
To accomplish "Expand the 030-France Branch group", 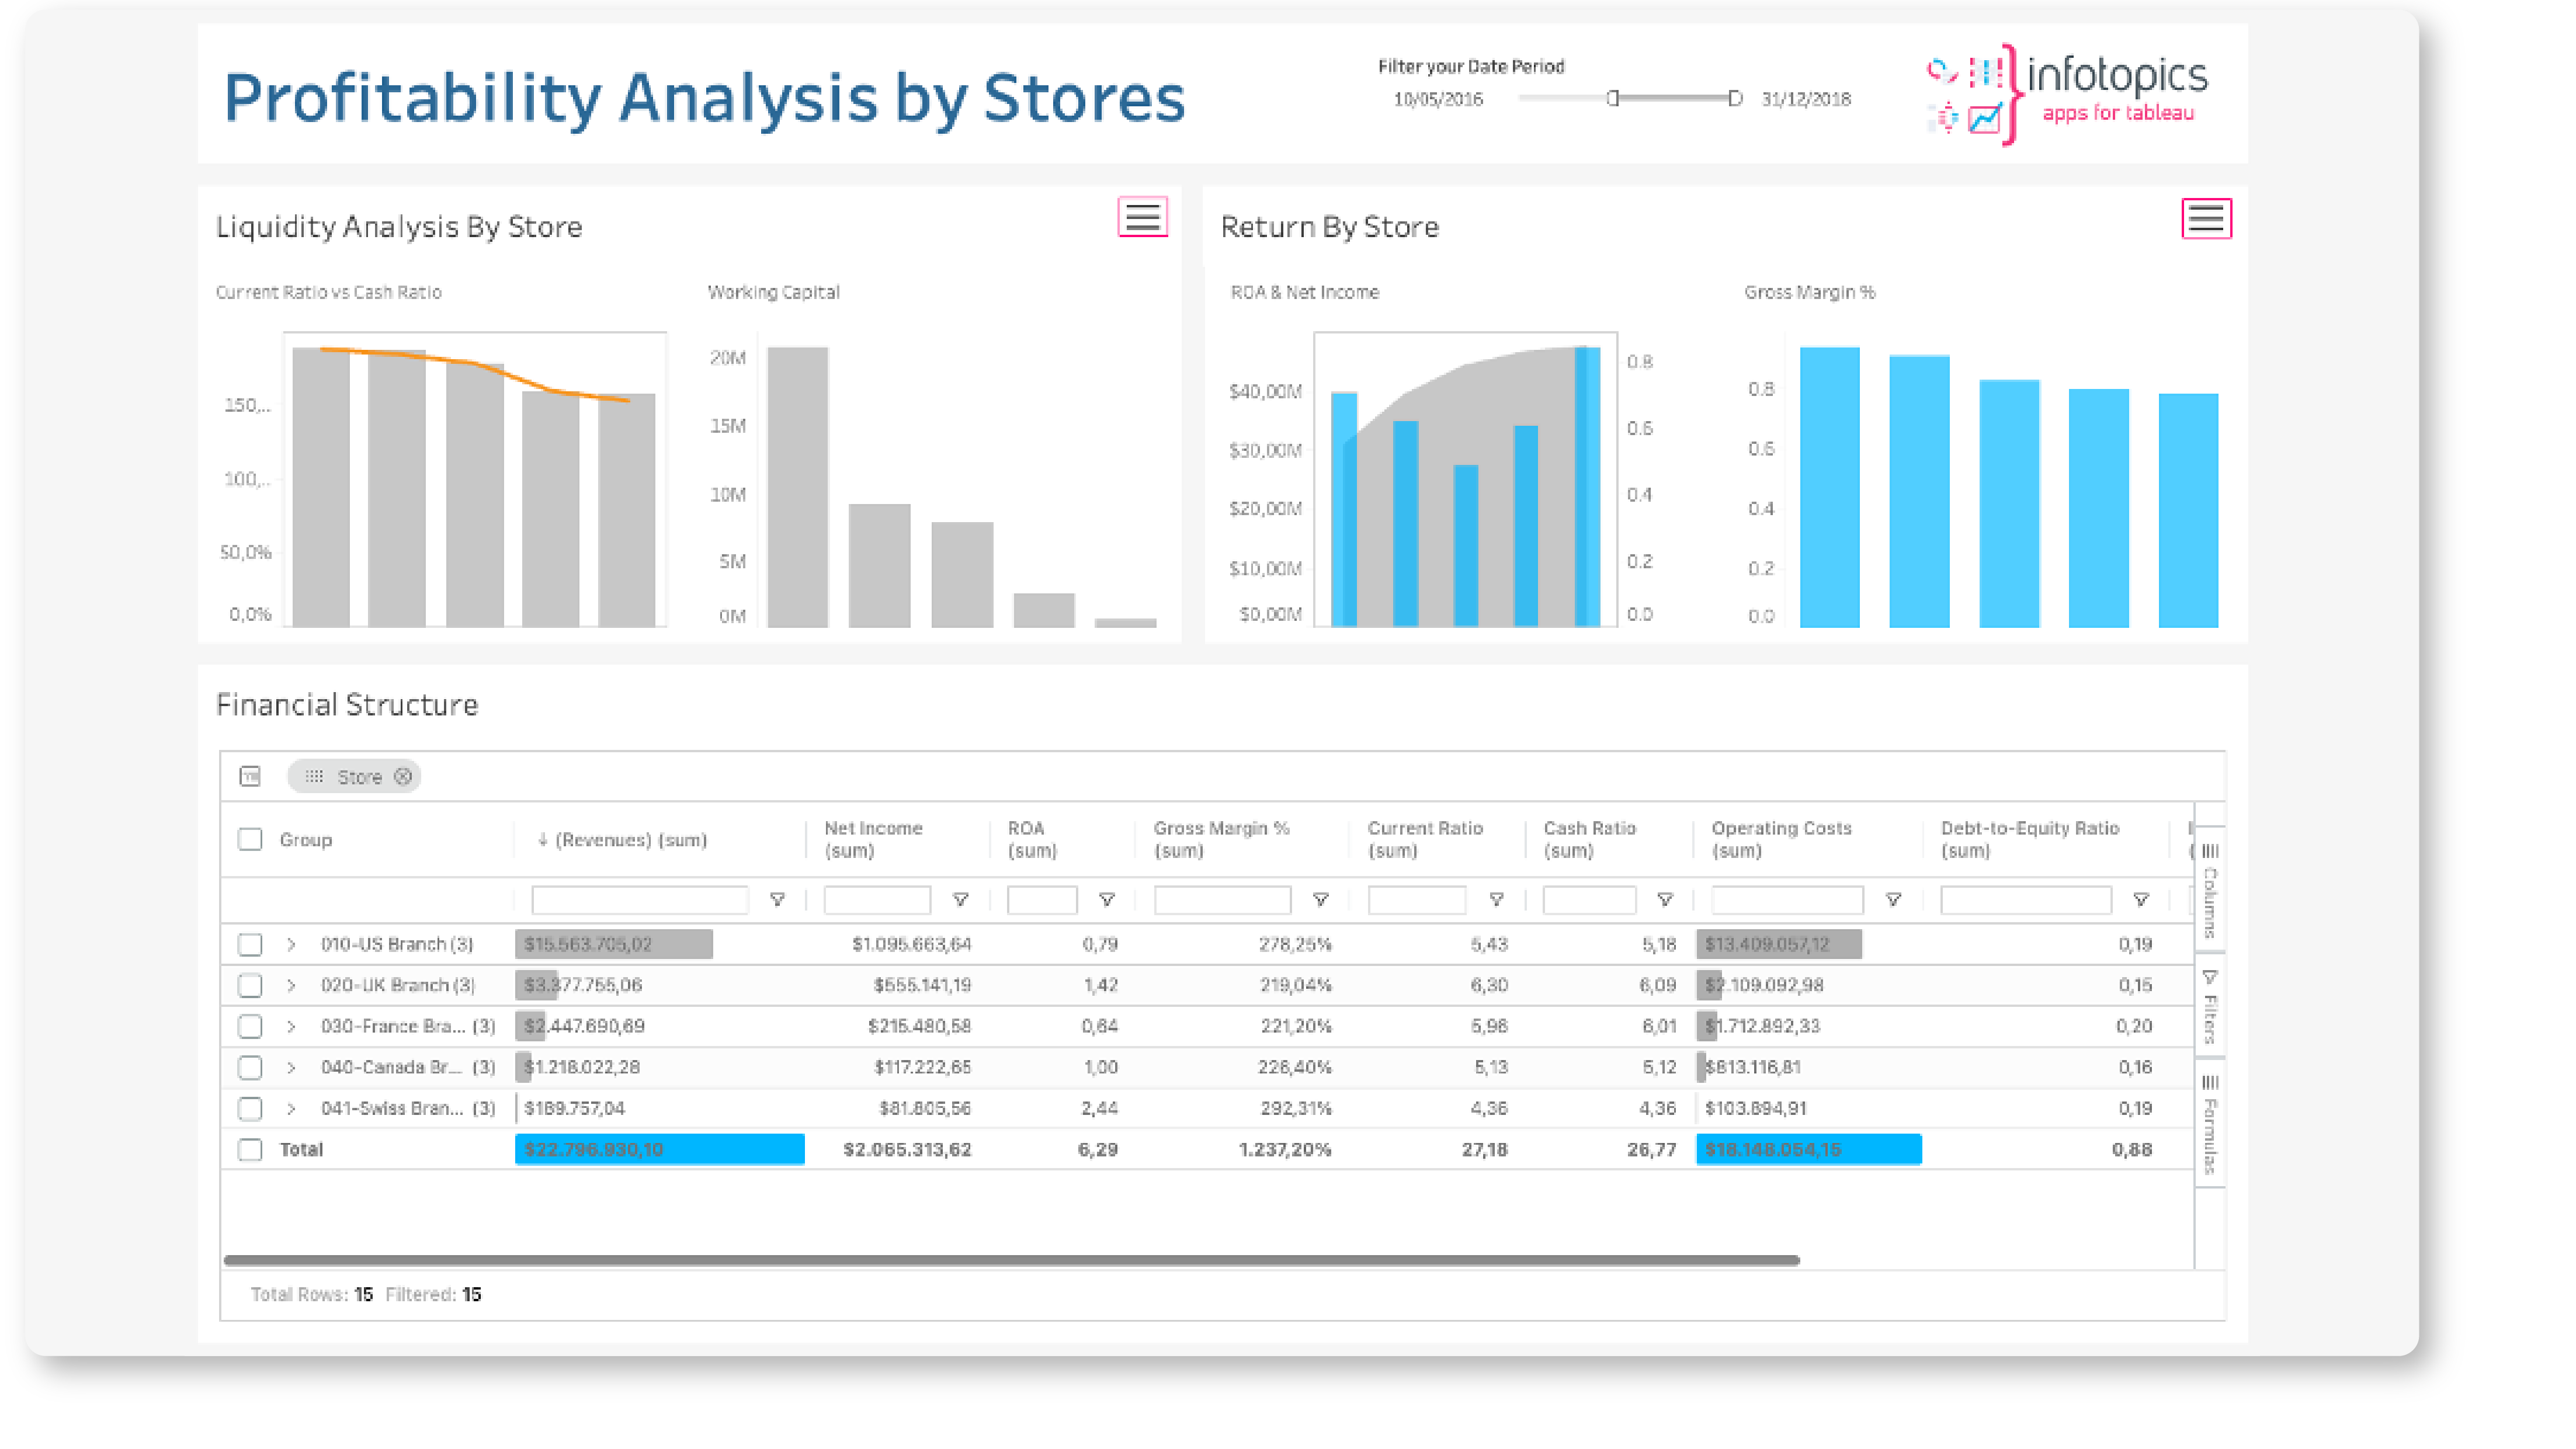I will pos(291,1027).
